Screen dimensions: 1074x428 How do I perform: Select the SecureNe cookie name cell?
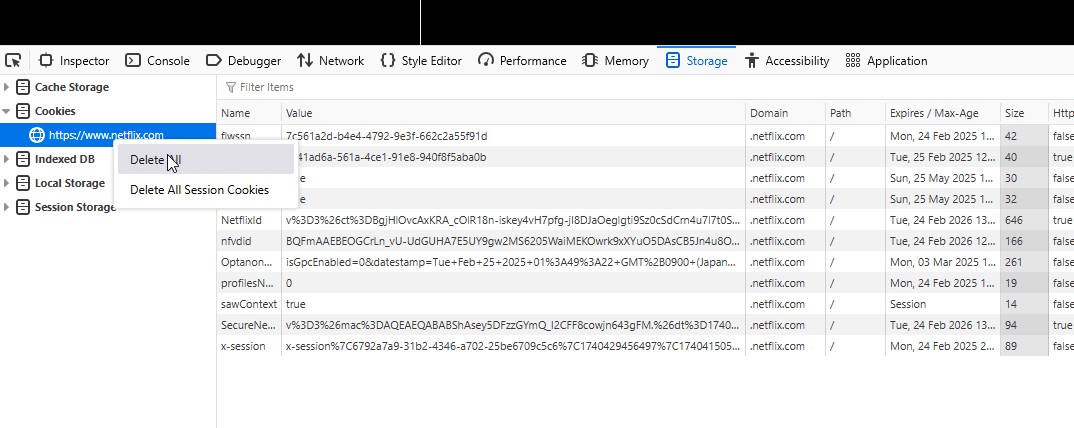[249, 325]
